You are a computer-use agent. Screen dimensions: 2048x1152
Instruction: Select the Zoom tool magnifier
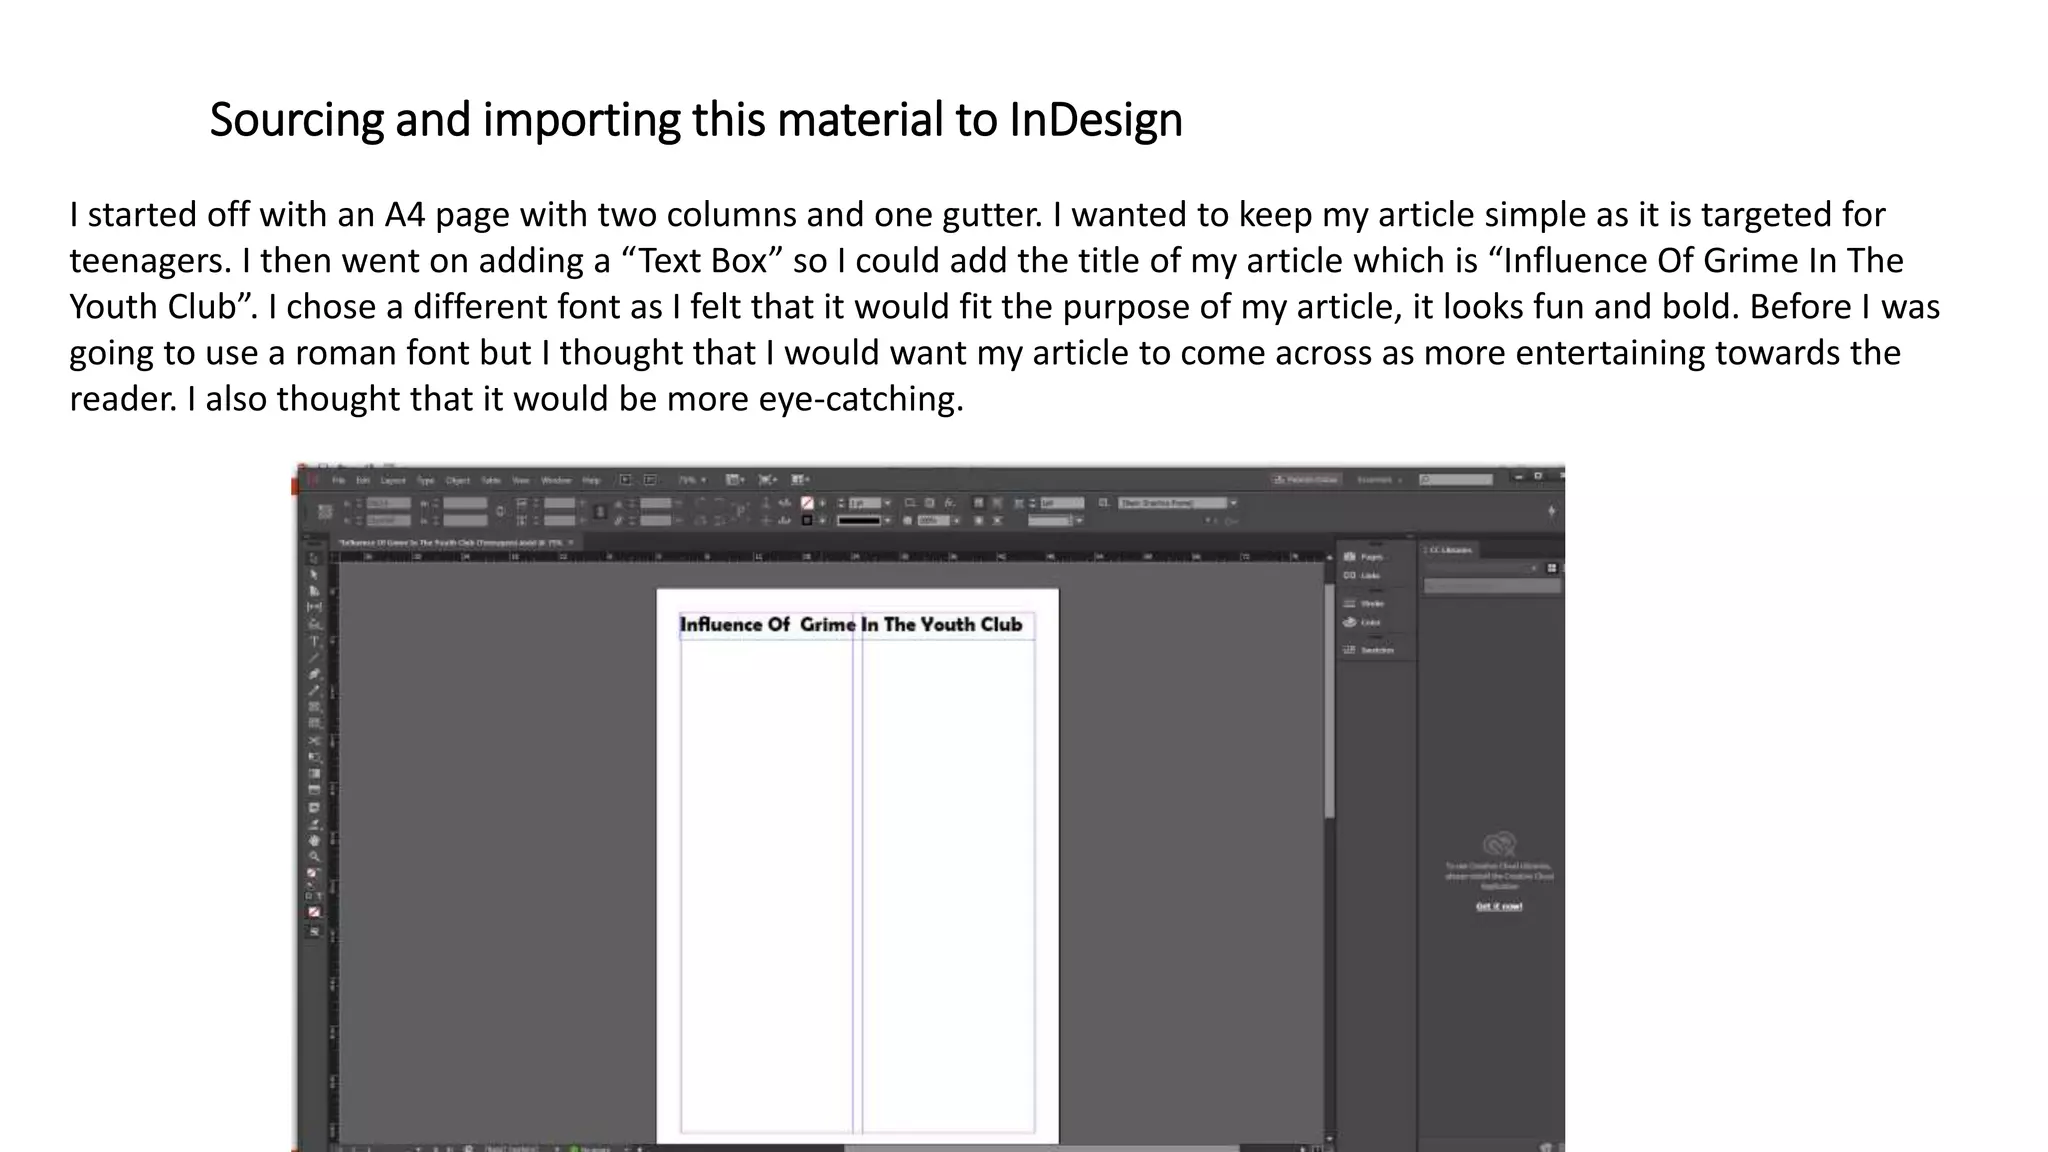(314, 857)
